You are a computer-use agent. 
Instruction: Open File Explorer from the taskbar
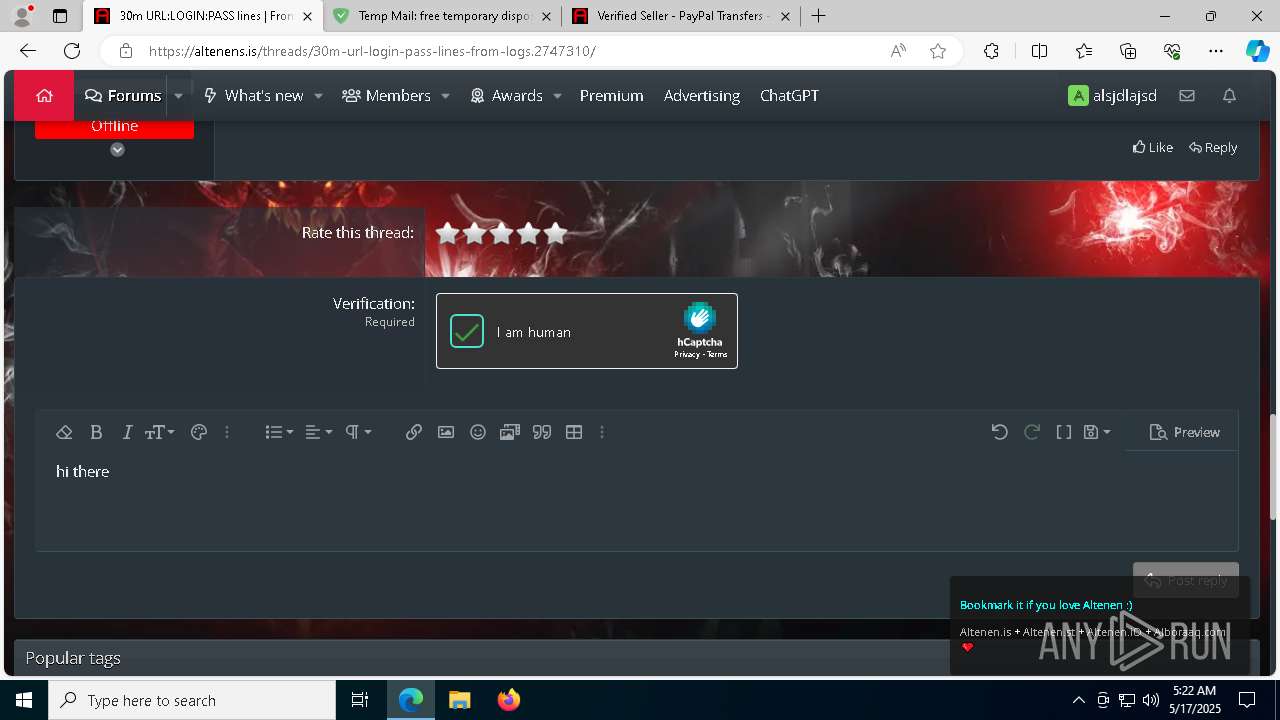tap(460, 700)
